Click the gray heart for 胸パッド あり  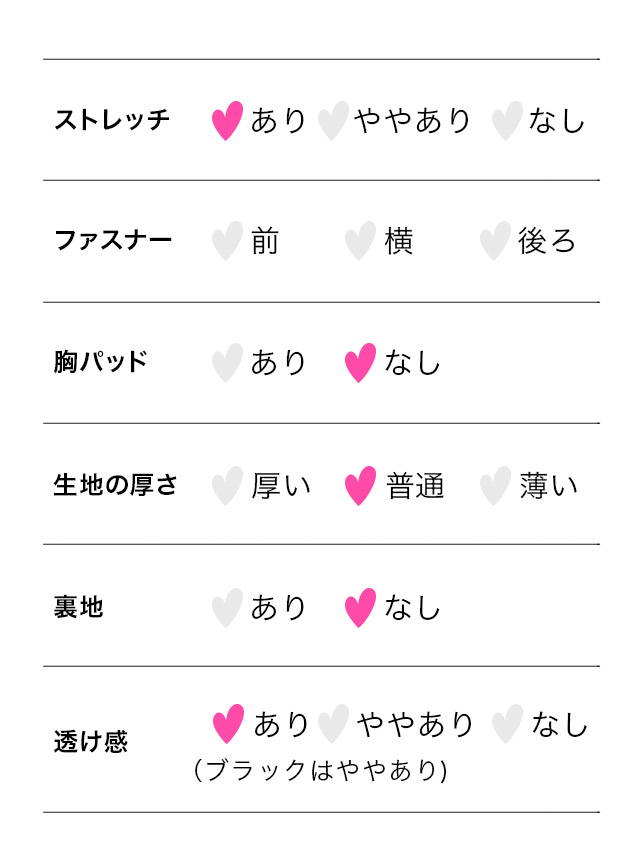(228, 363)
